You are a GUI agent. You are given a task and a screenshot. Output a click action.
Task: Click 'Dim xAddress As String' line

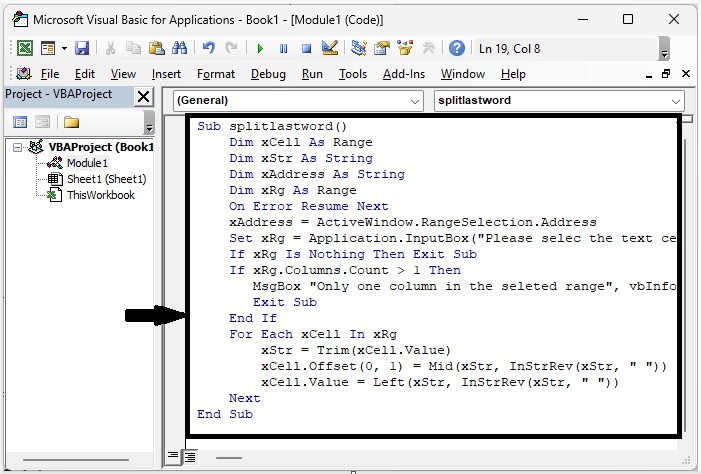[x=317, y=174]
